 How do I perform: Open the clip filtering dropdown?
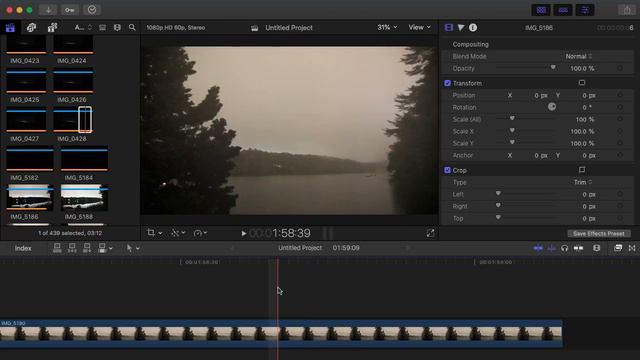click(83, 27)
